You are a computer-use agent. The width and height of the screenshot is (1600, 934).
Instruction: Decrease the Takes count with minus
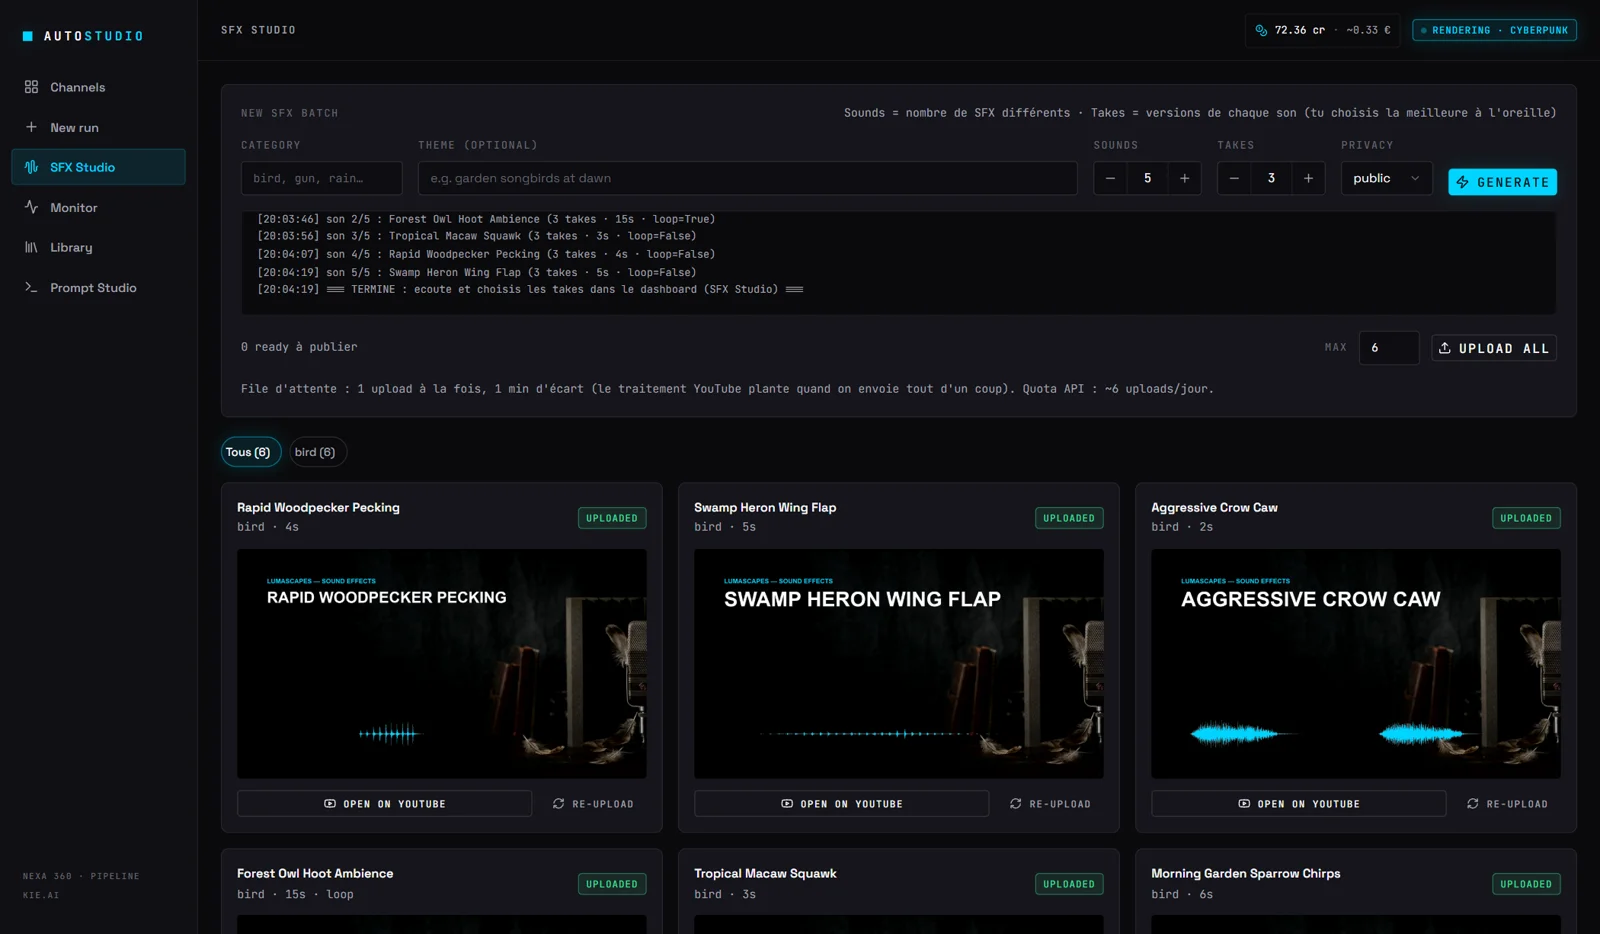1234,178
